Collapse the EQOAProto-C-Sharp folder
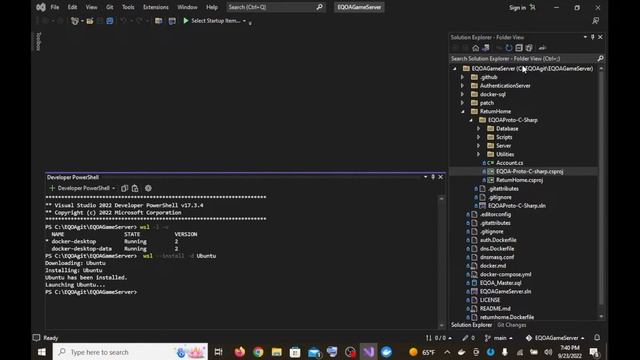Screen dimensions: 640x360 click(x=471, y=120)
